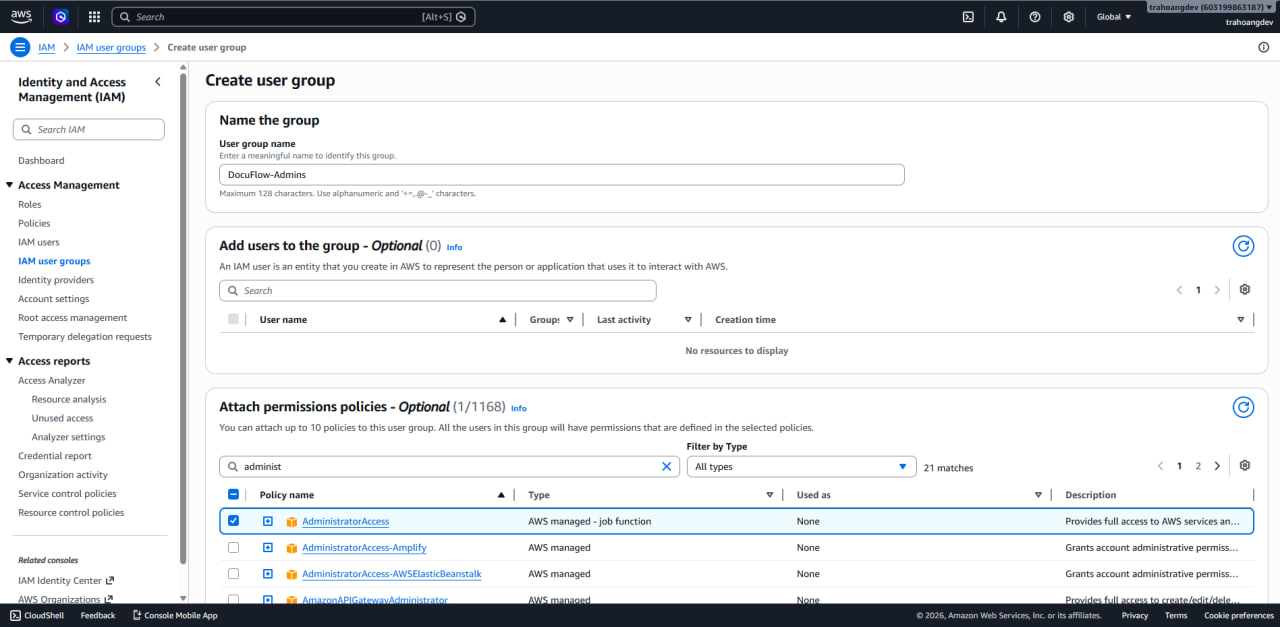Open Roles in IAM sidebar

[x=30, y=205]
